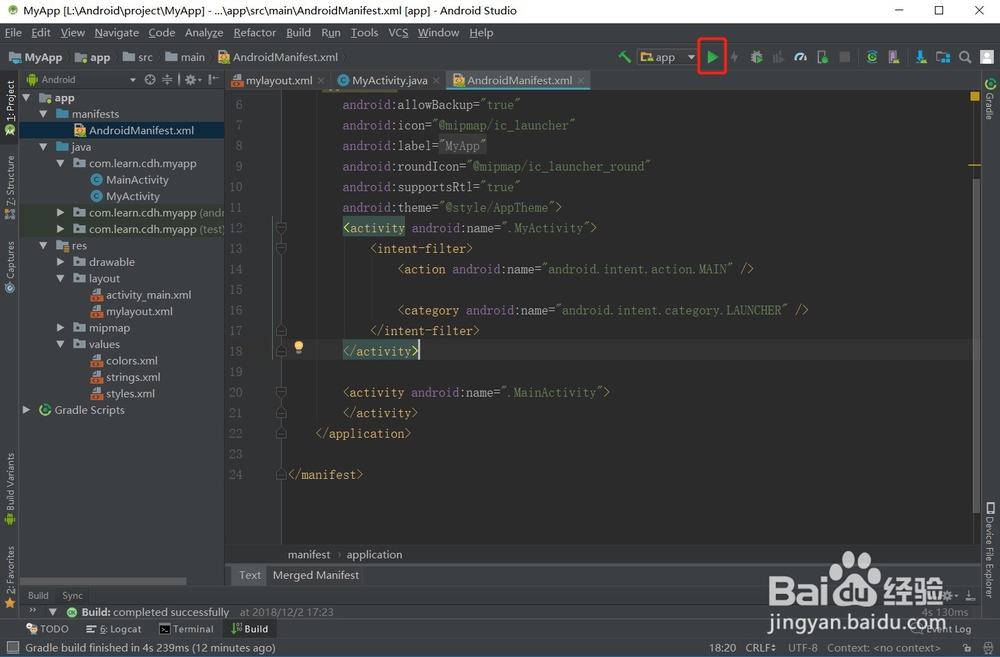This screenshot has width=1000, height=657.
Task: Open the Android Profiler gauge icon
Action: 800,57
